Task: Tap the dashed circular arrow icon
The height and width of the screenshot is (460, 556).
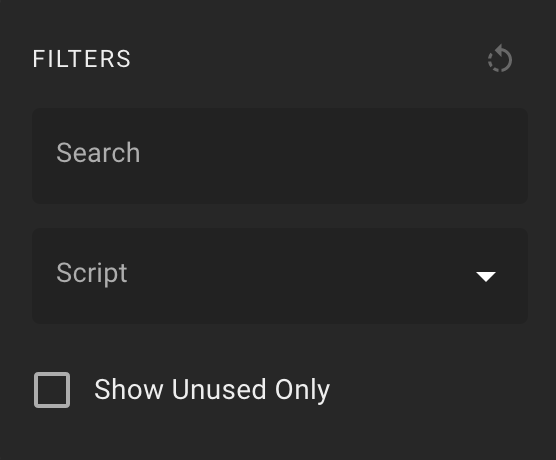Action: click(500, 59)
